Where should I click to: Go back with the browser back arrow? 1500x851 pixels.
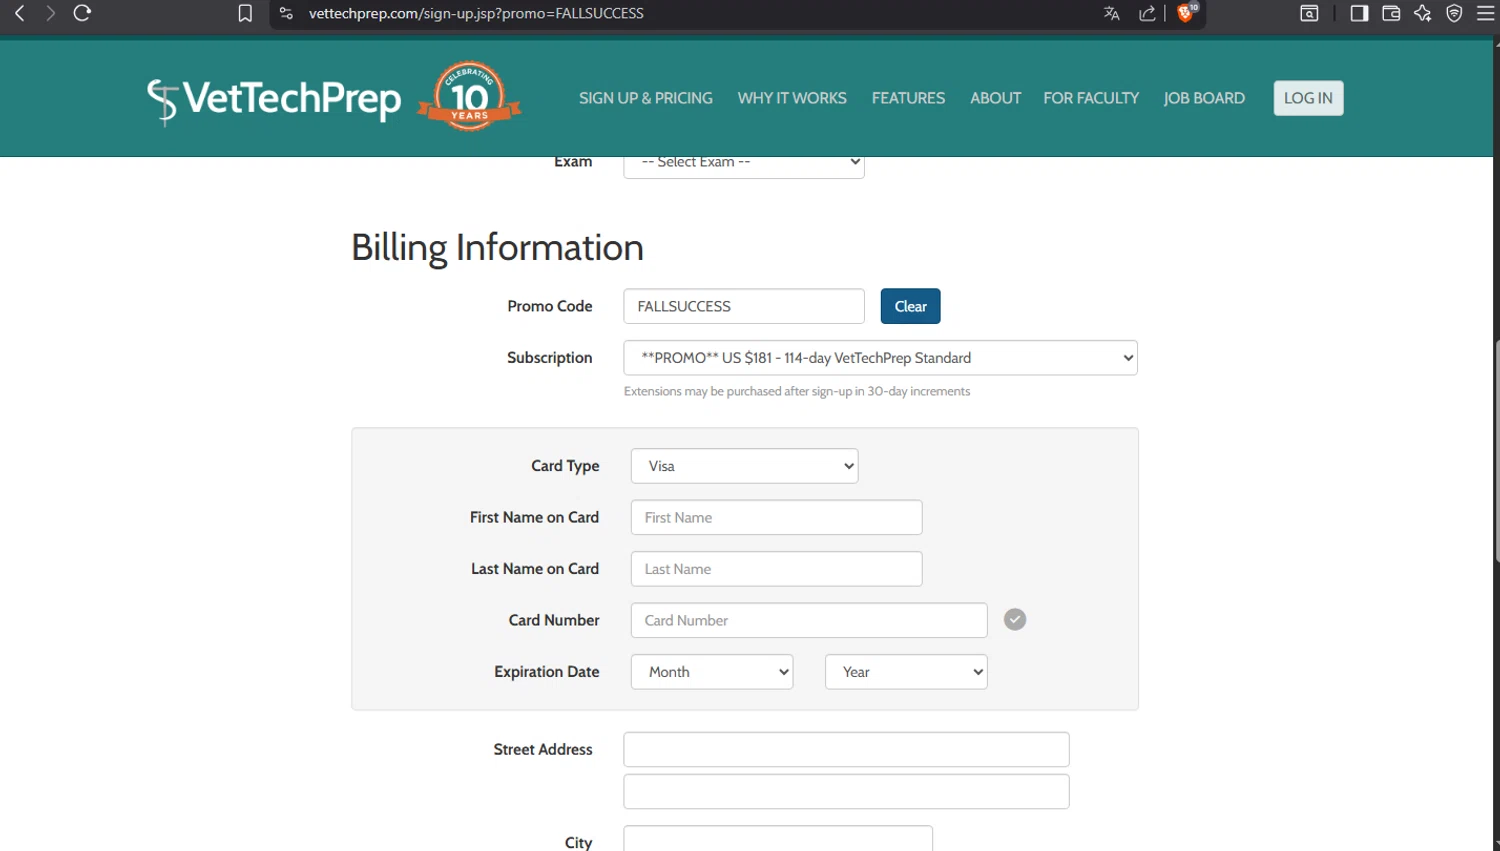pos(19,13)
